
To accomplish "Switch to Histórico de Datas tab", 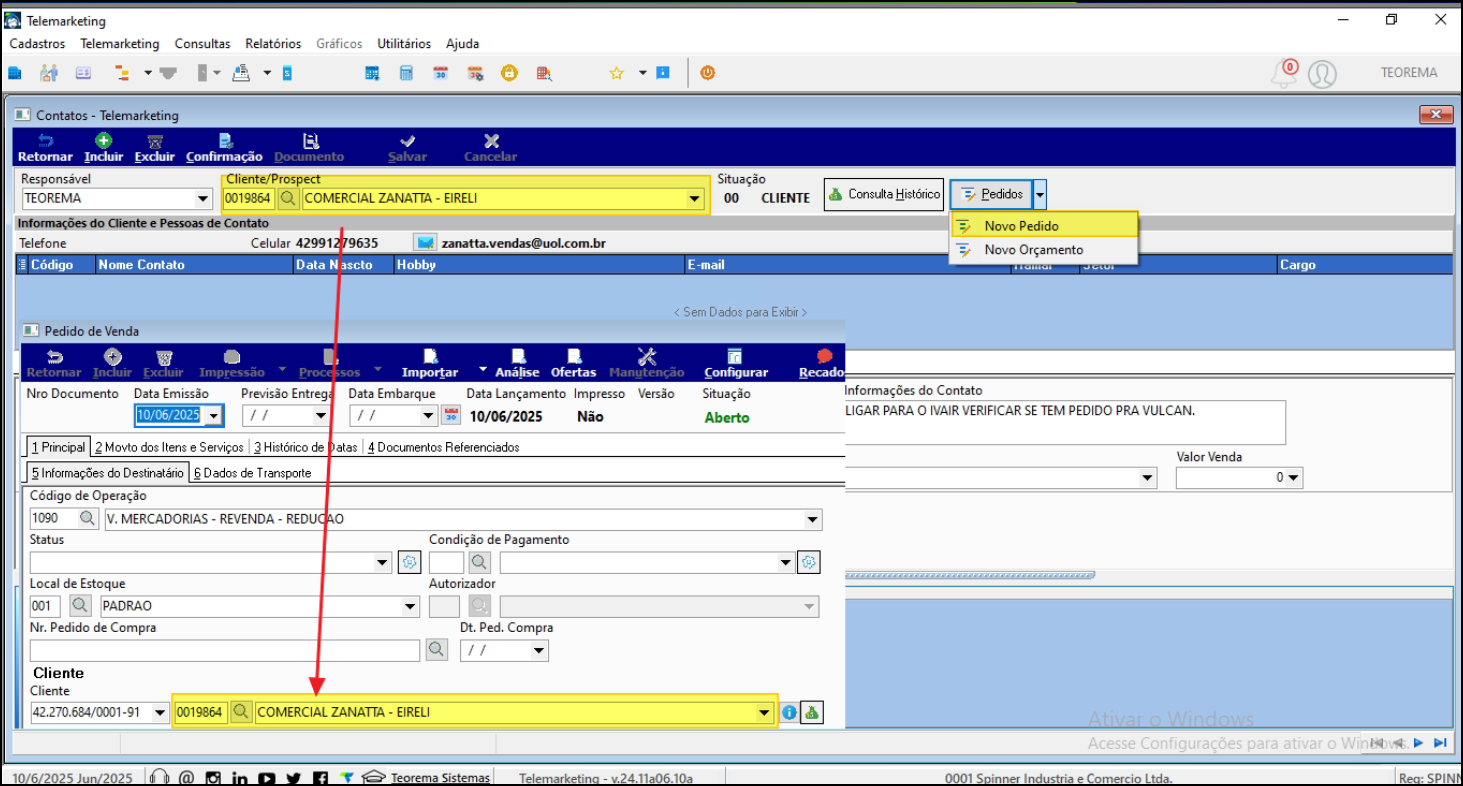I will point(305,447).
